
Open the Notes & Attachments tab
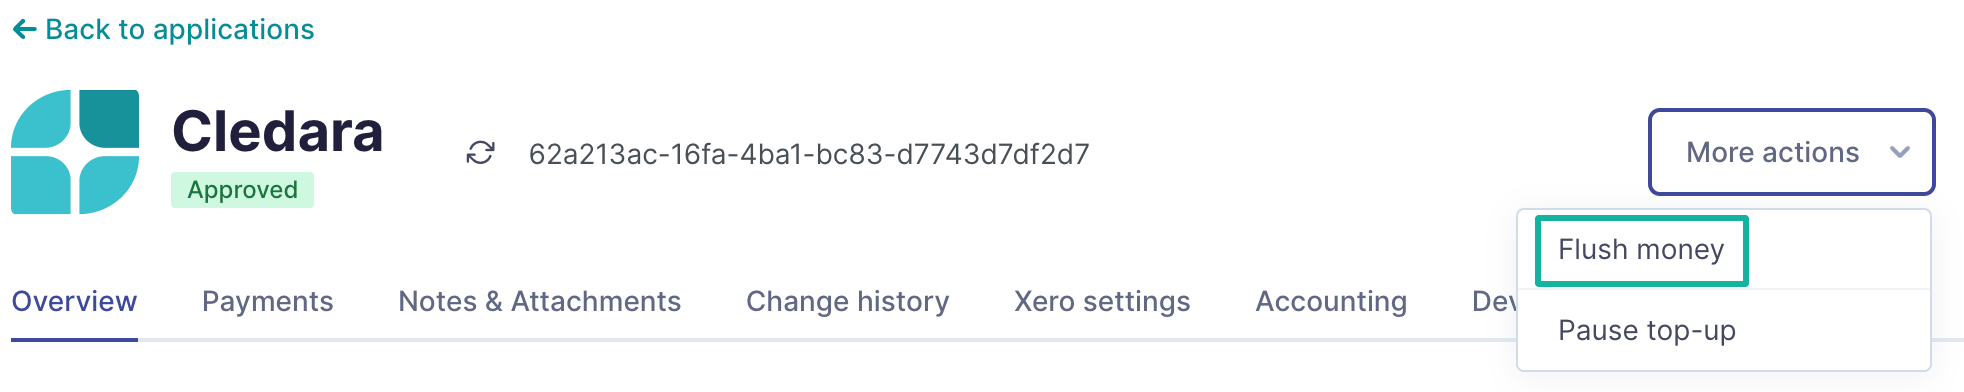click(539, 302)
